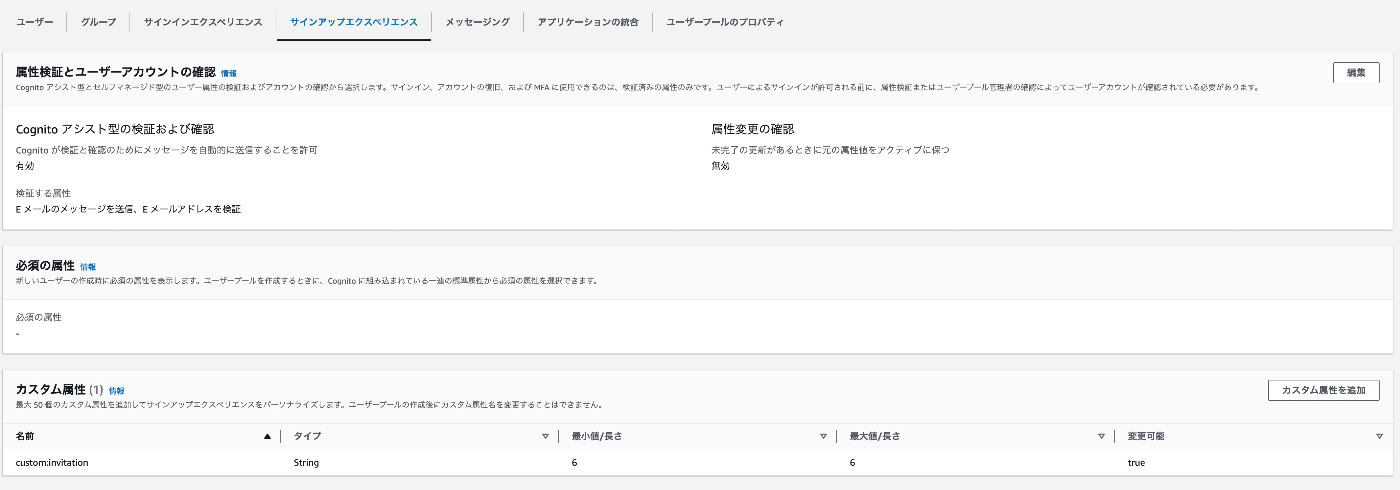Viewport: 1400px width, 490px height.
Task: Open 情報 link beside 属性検証とユーザーアカウントの確認
Action: point(229,73)
